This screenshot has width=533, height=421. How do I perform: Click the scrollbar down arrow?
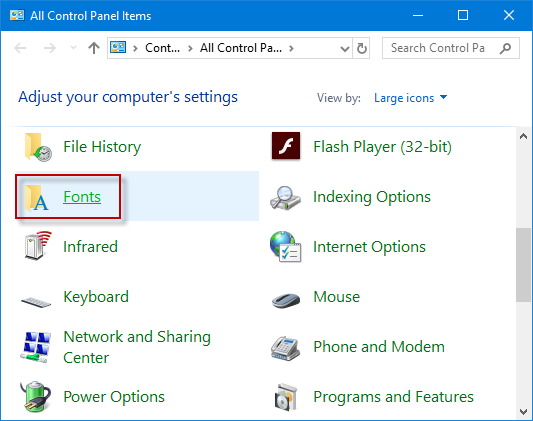523,411
